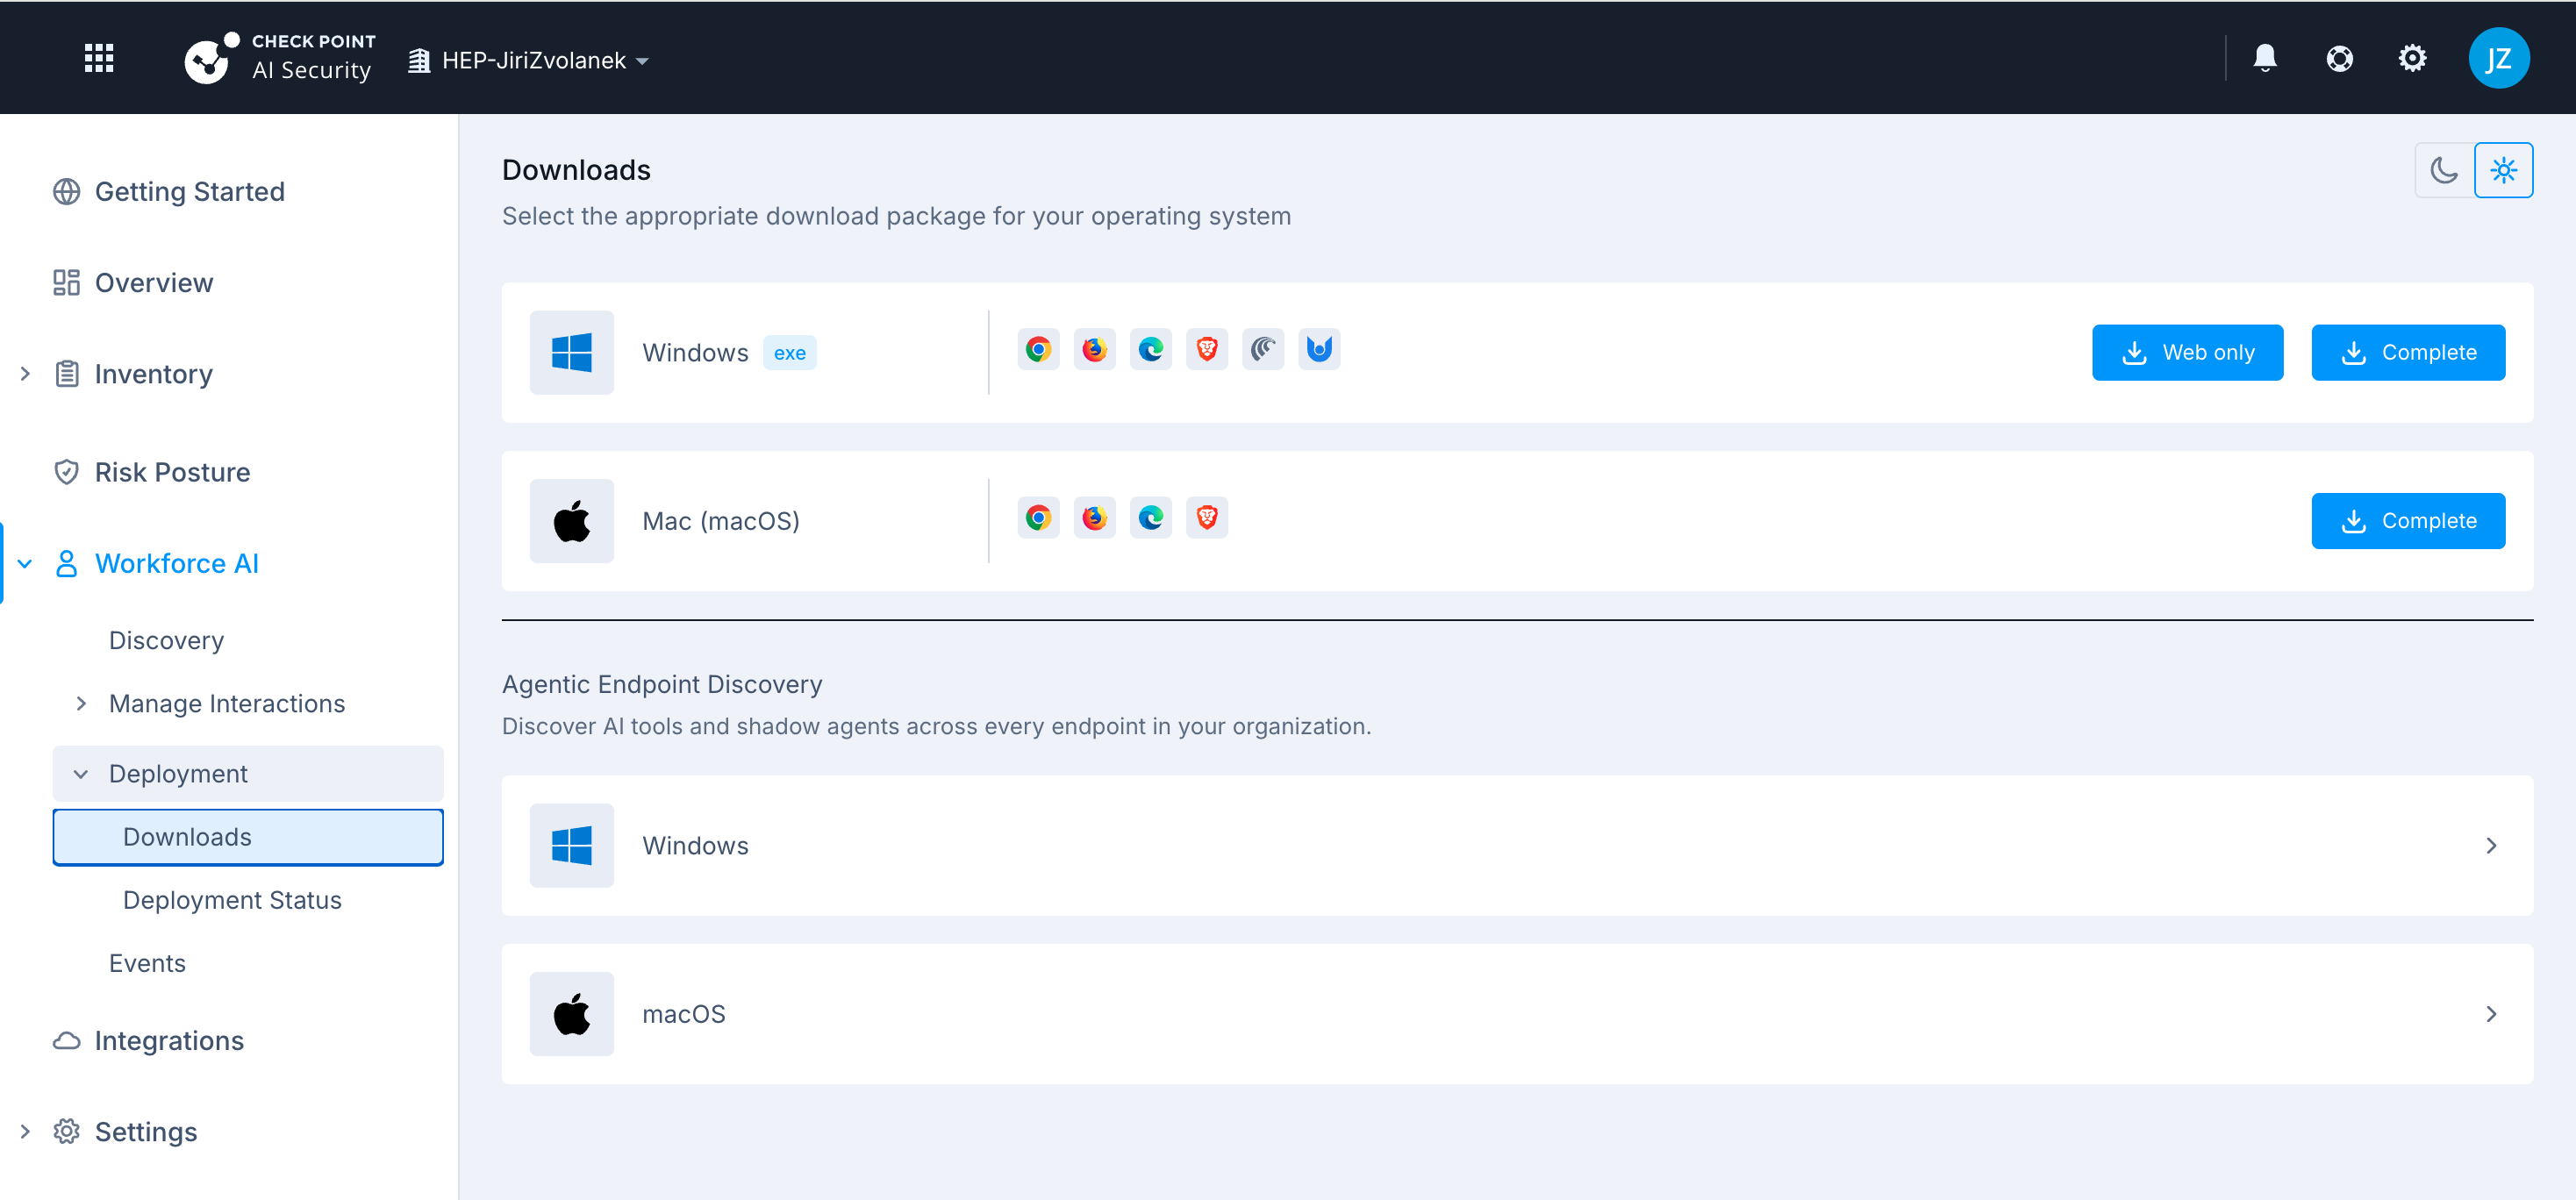
Task: Click the Getting Started globe icon
Action: coord(66,192)
